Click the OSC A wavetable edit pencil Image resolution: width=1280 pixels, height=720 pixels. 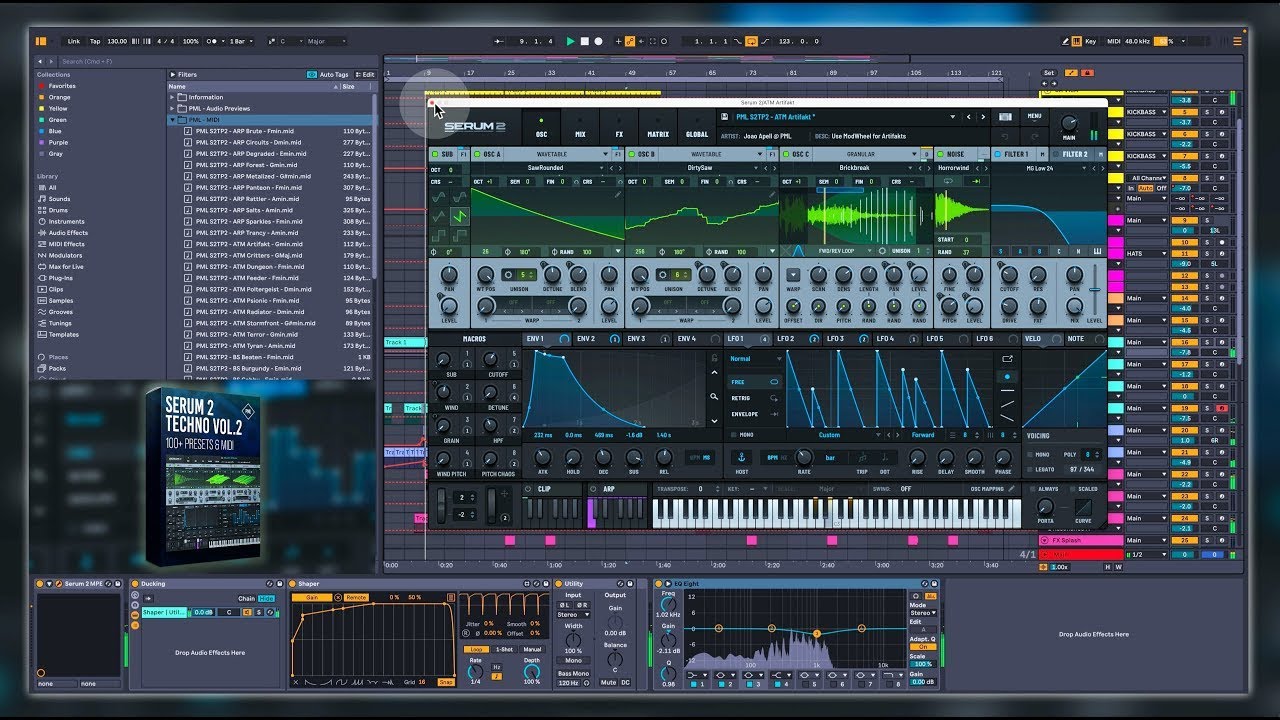point(619,194)
